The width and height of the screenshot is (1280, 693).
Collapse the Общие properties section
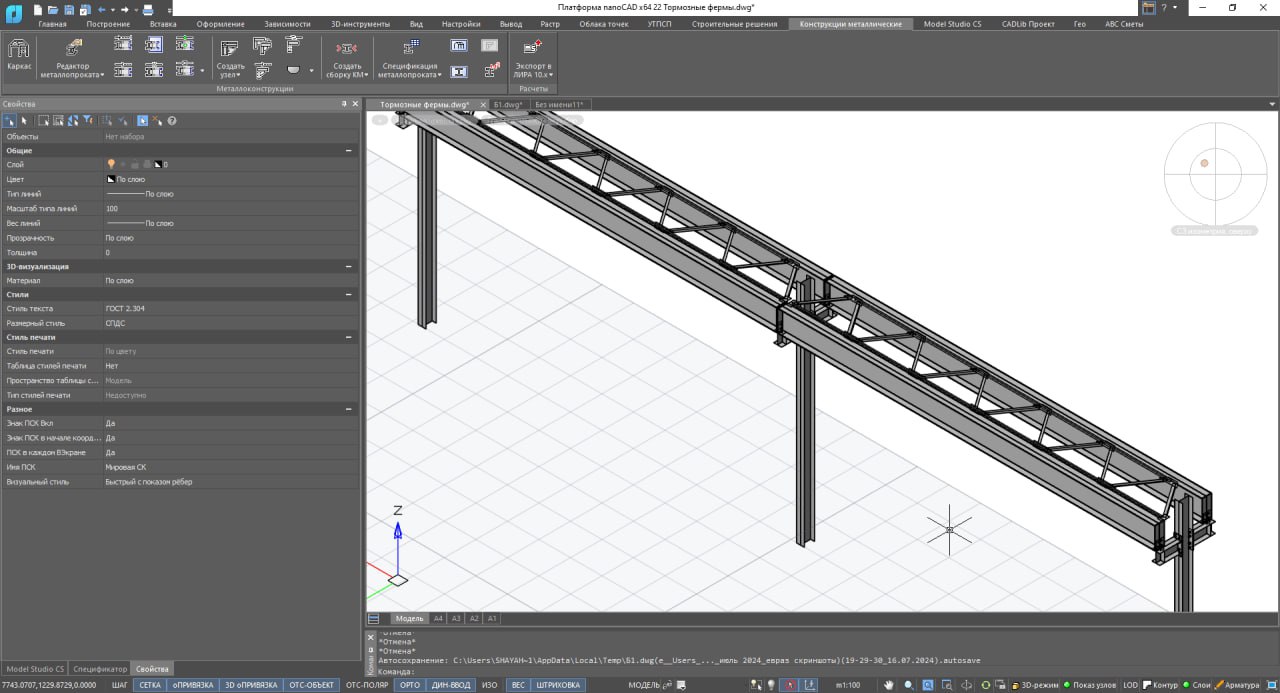coord(349,150)
